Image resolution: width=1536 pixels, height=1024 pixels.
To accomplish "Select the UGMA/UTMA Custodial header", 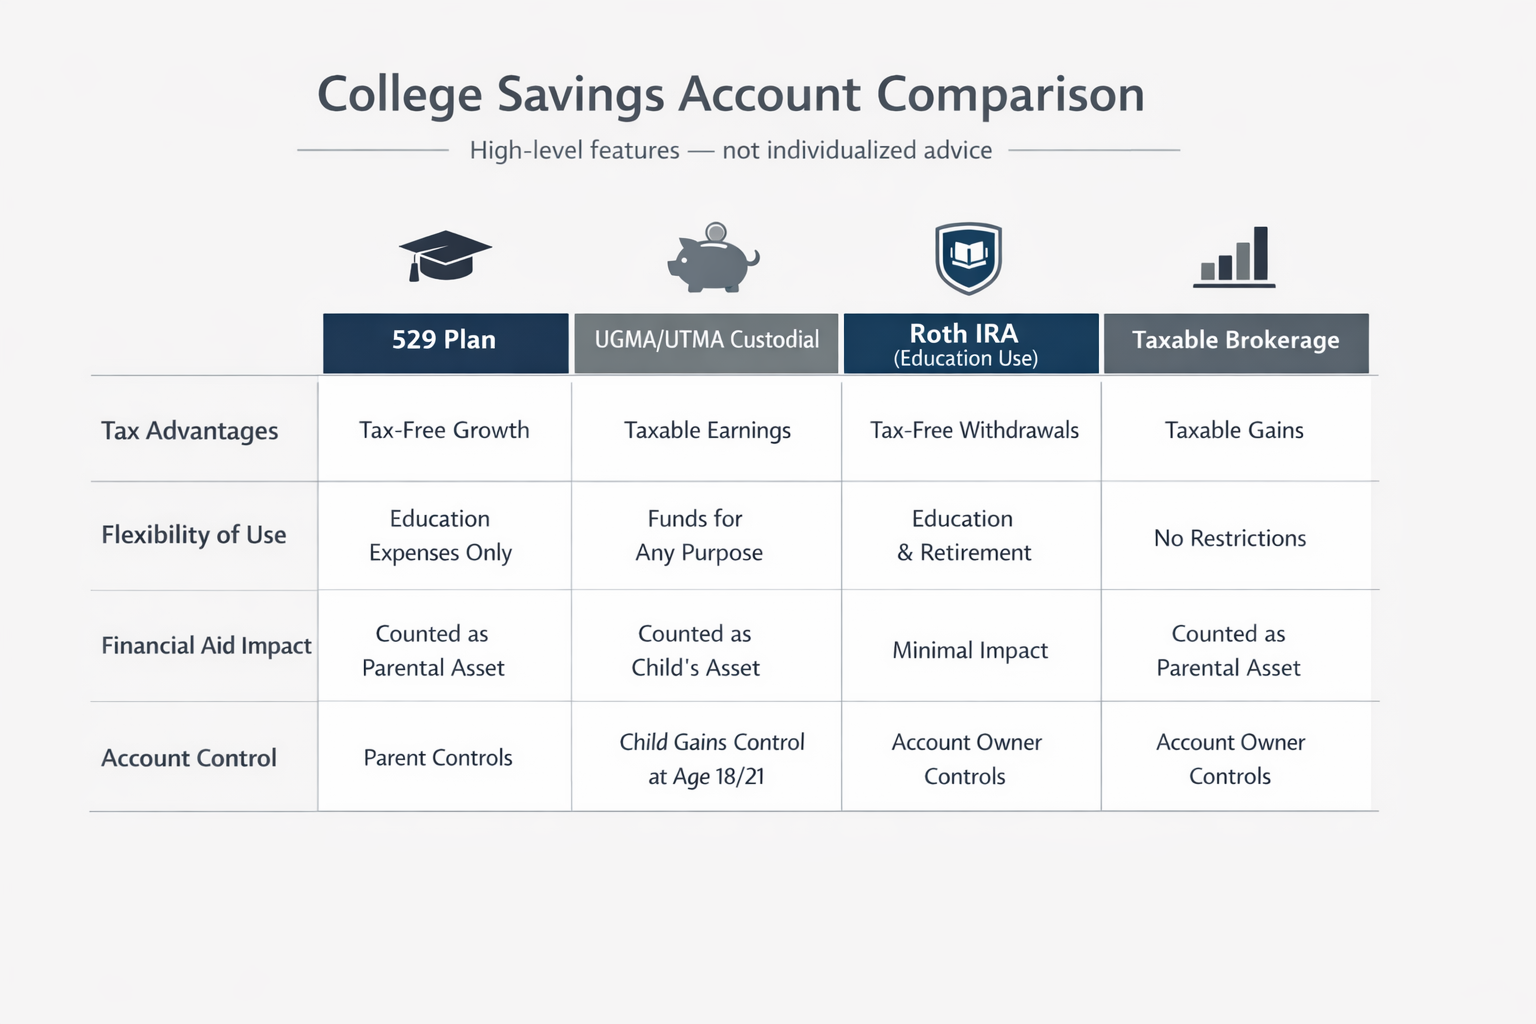I will (706, 342).
